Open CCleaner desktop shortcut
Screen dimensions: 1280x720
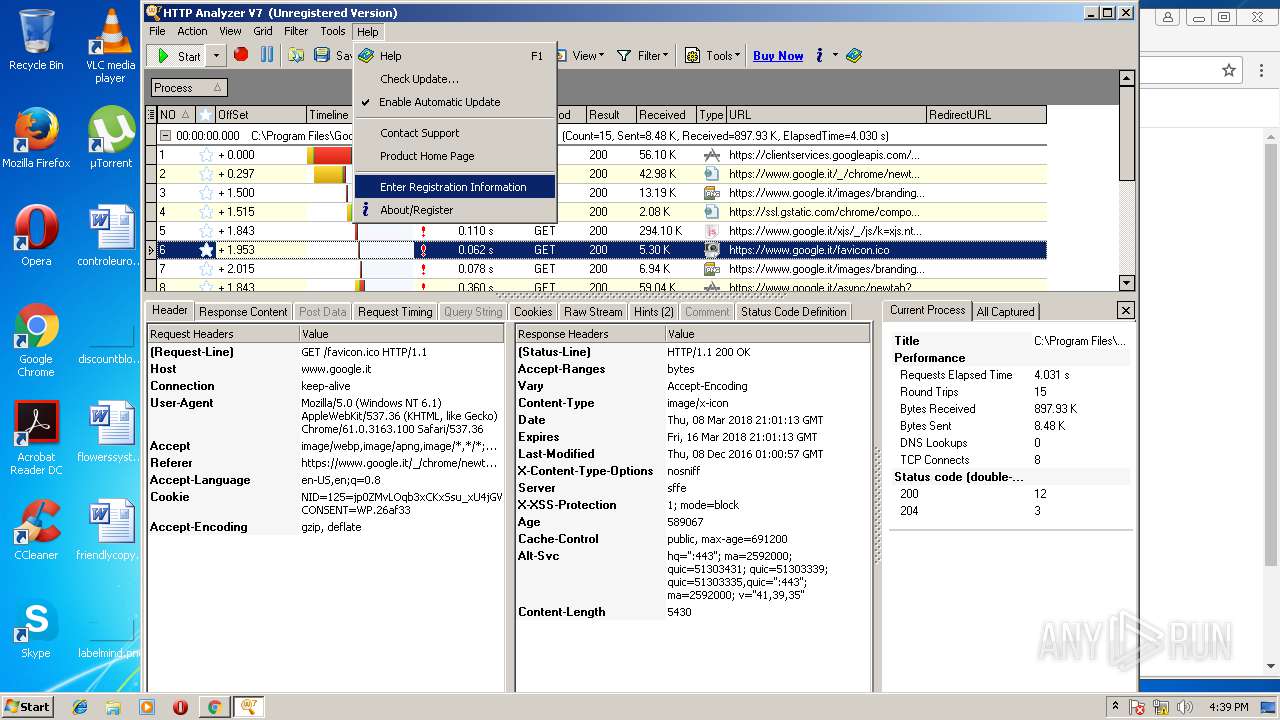[36, 529]
